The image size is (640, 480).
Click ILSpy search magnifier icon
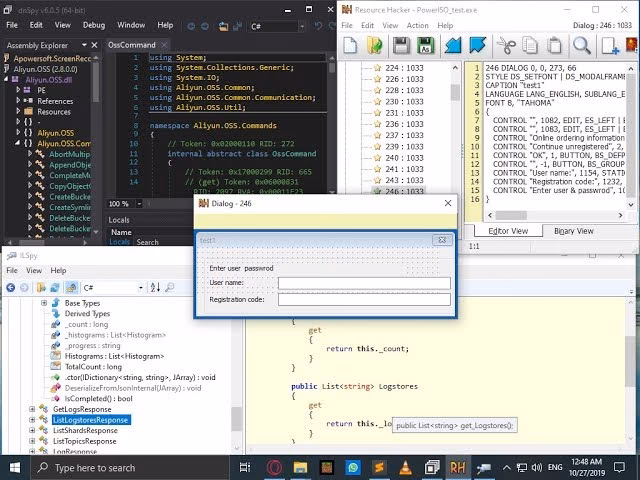pos(170,288)
